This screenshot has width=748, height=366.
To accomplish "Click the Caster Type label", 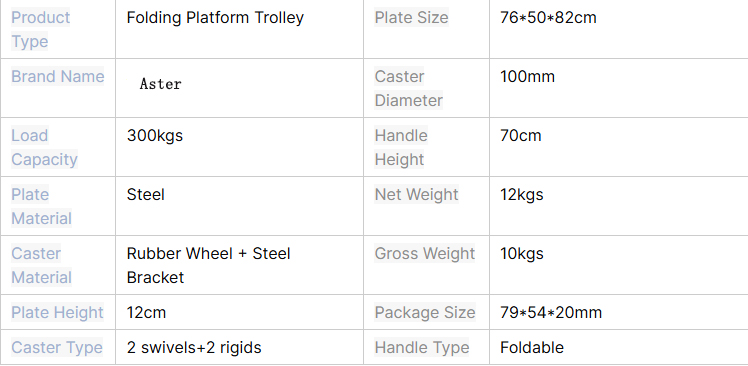I will click(x=57, y=347).
